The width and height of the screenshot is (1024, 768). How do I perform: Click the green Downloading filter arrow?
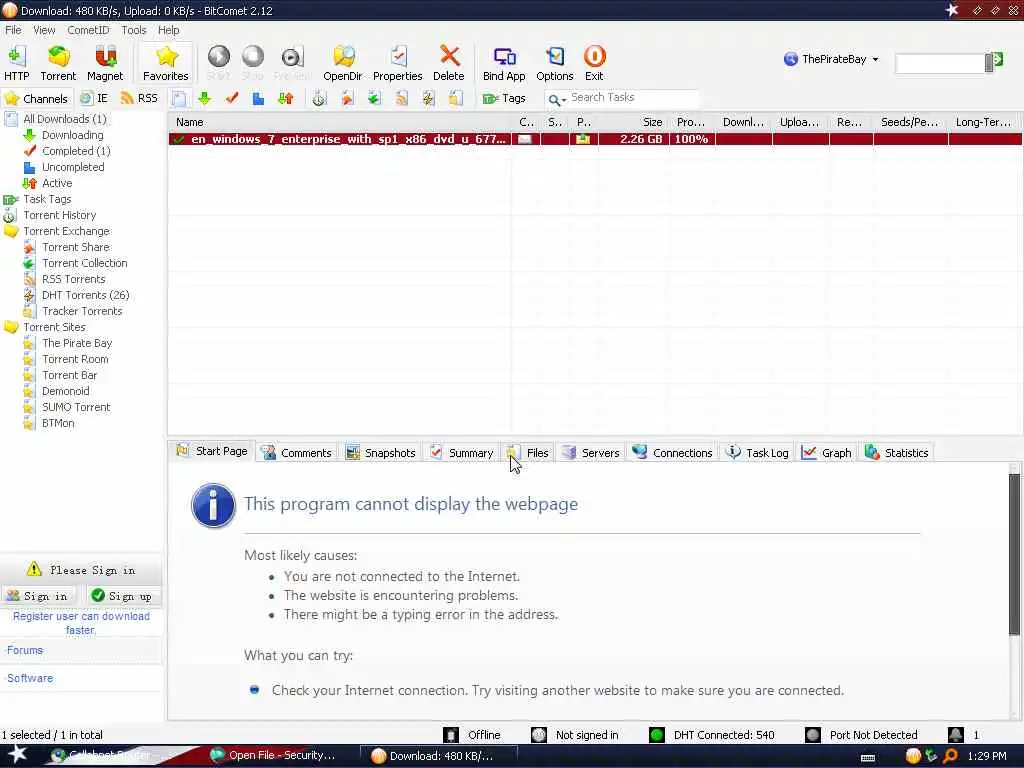click(204, 99)
